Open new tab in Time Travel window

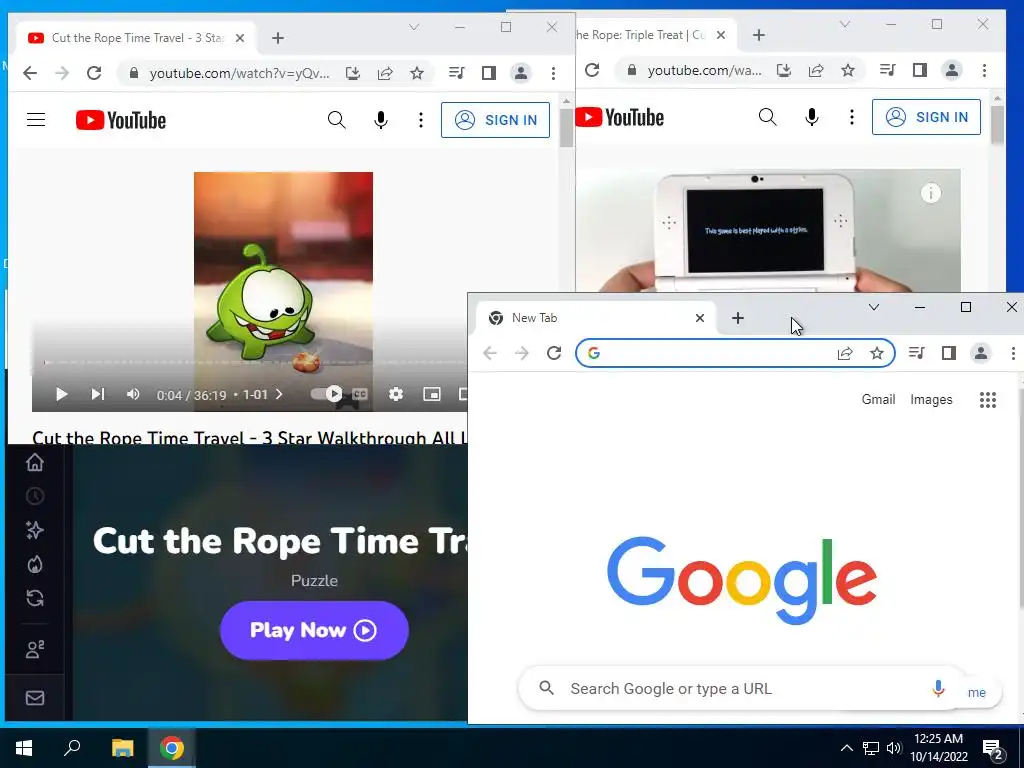278,38
